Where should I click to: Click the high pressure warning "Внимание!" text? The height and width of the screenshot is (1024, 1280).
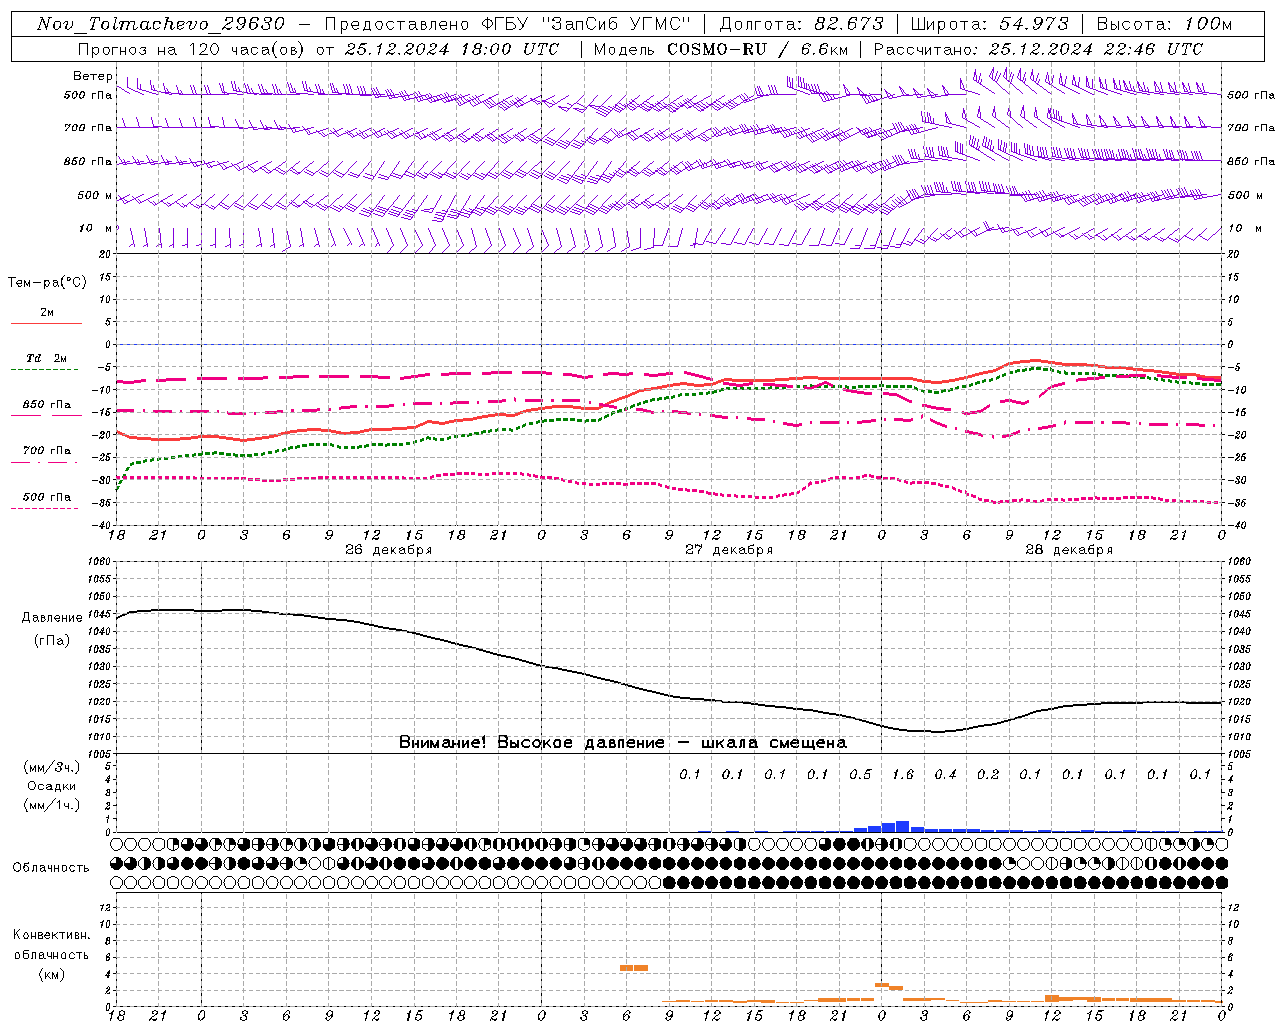pos(443,742)
